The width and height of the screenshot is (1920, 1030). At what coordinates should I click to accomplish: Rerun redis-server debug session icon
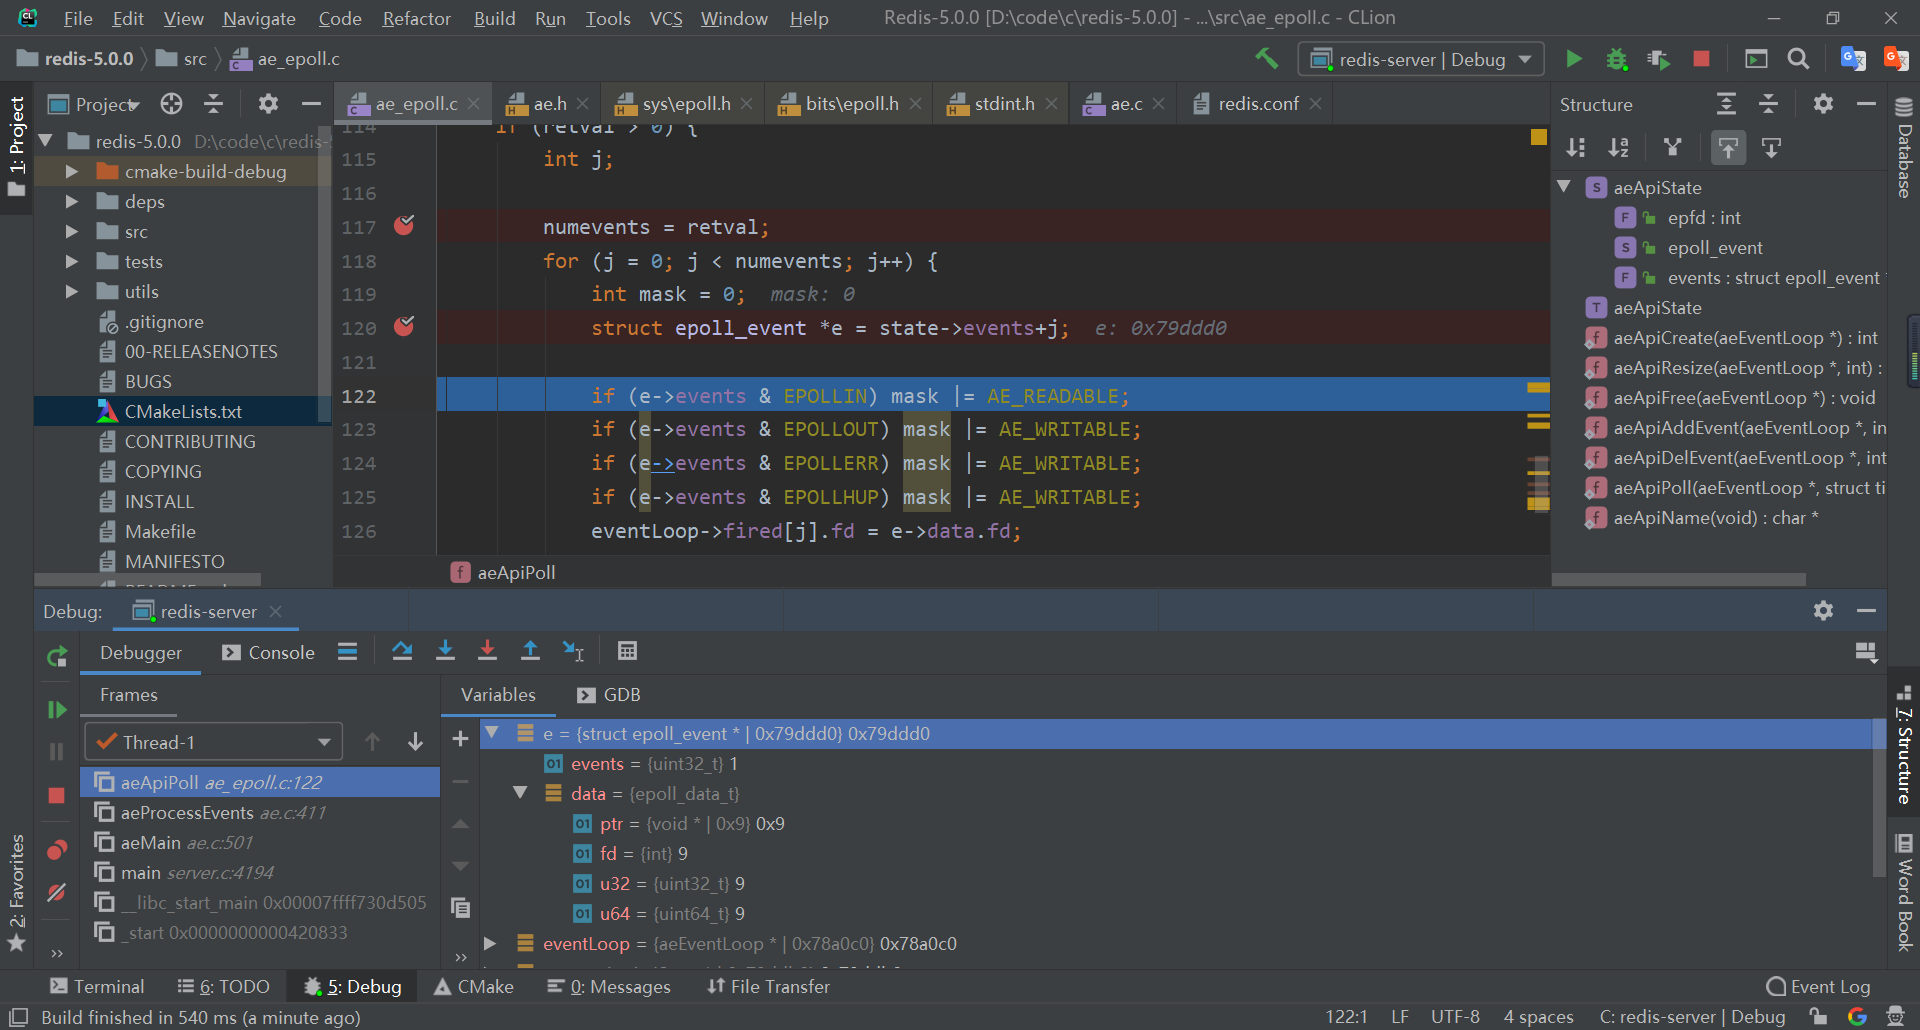[x=57, y=657]
